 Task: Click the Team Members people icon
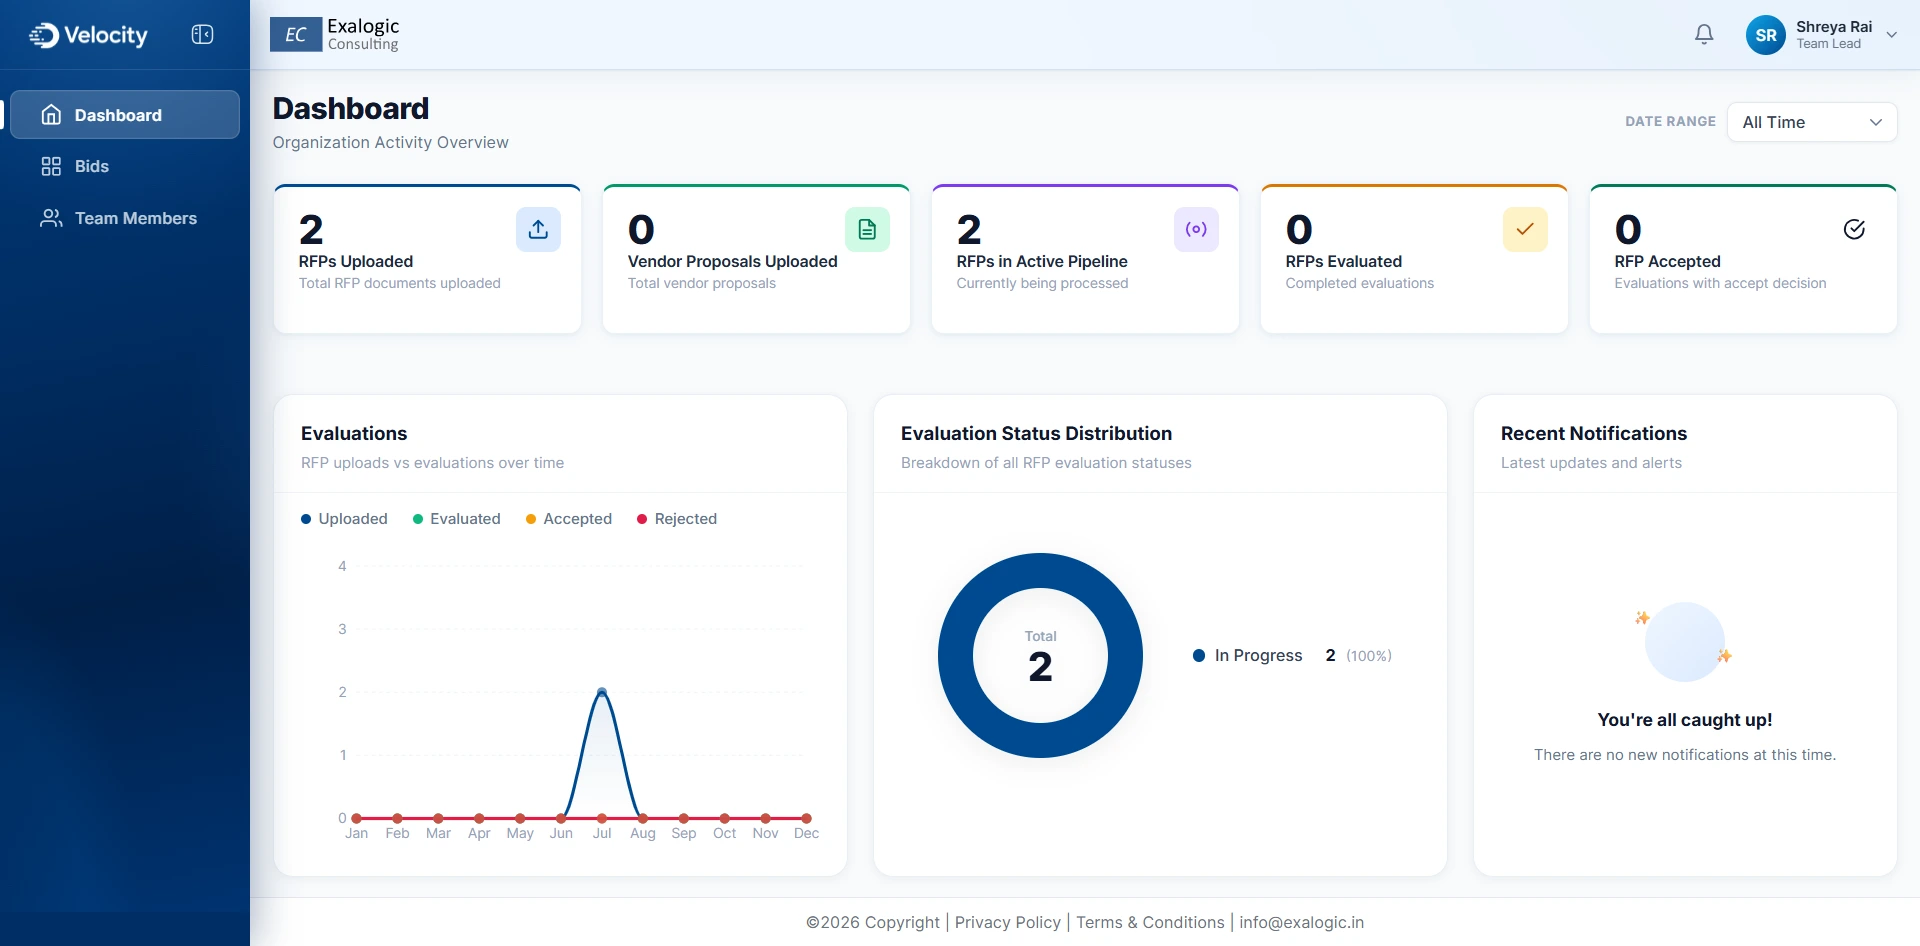coord(51,218)
